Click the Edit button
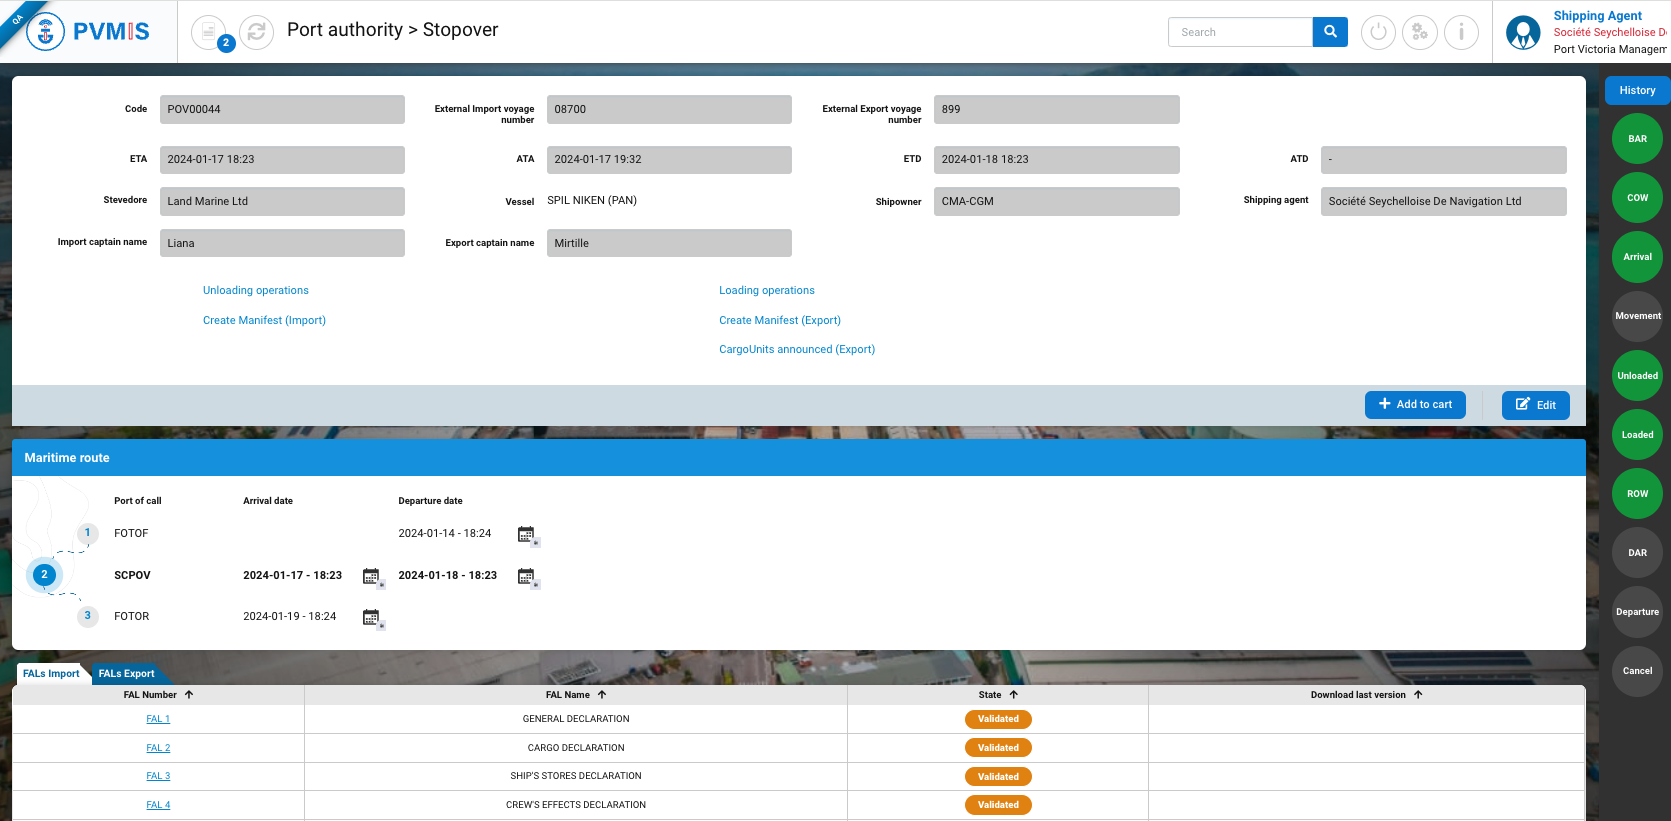Image resolution: width=1671 pixels, height=821 pixels. click(1535, 405)
